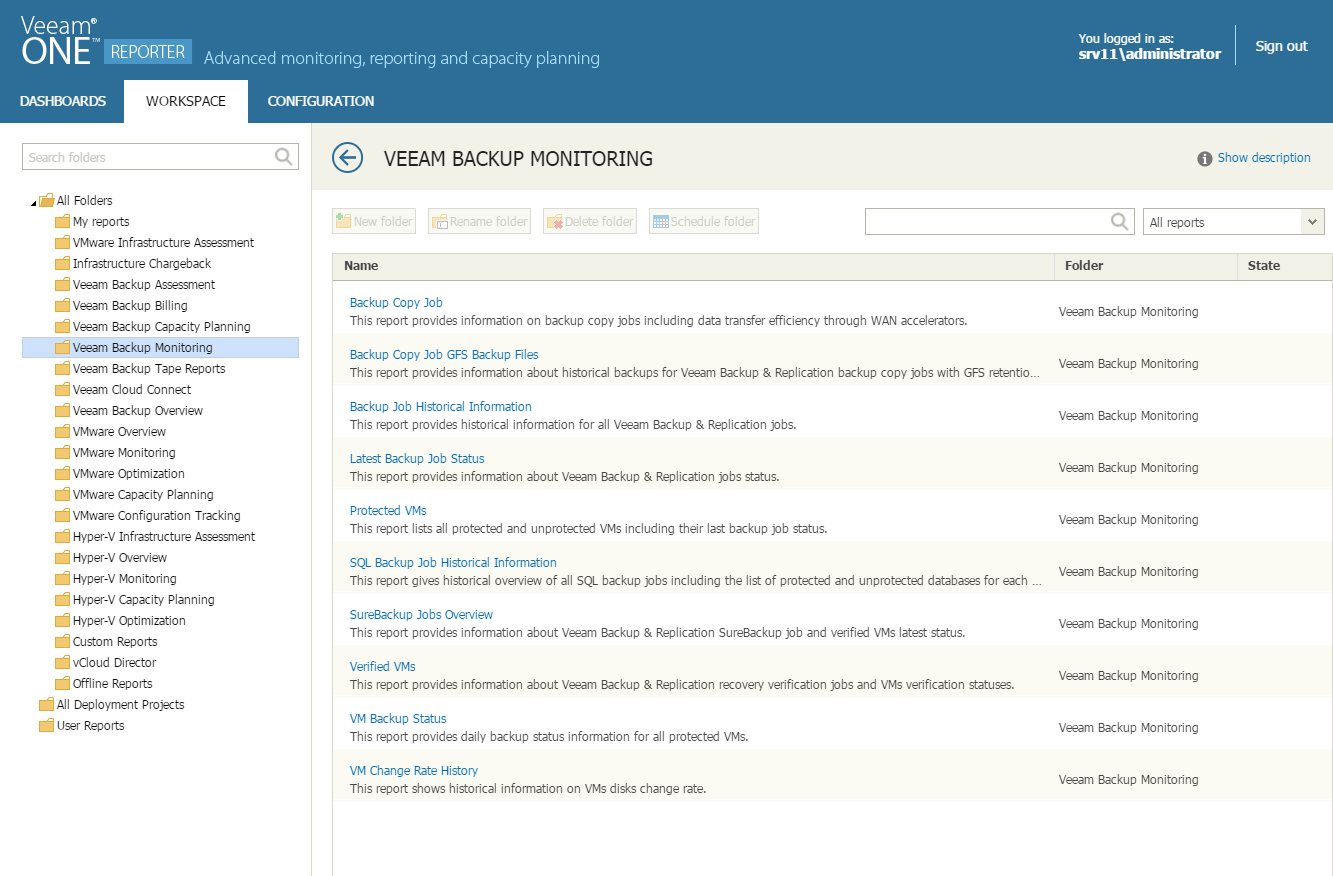The height and width of the screenshot is (876, 1333).
Task: Select the Hyper-V Monitoring folder
Action: pyautogui.click(x=124, y=579)
